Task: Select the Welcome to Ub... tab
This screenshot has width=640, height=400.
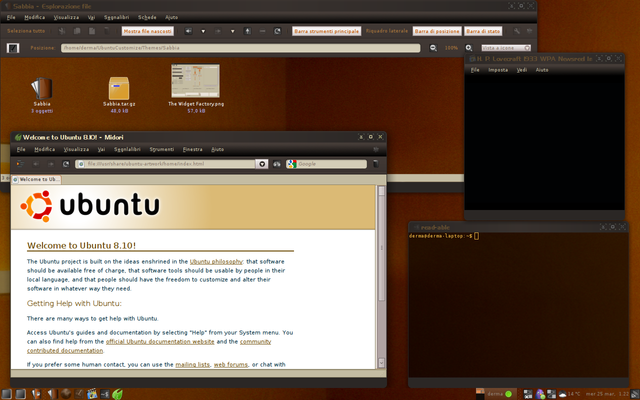Action: tap(36, 179)
